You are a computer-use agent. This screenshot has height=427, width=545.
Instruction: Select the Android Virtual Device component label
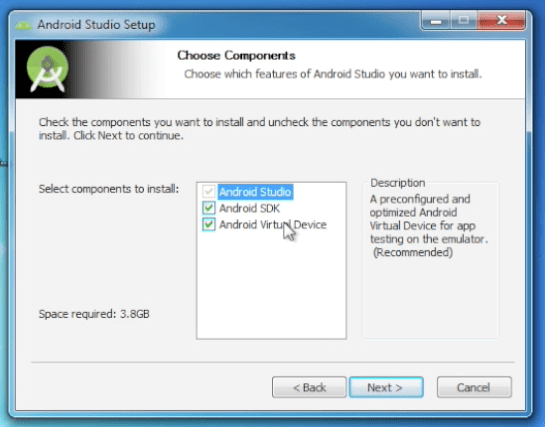point(273,225)
